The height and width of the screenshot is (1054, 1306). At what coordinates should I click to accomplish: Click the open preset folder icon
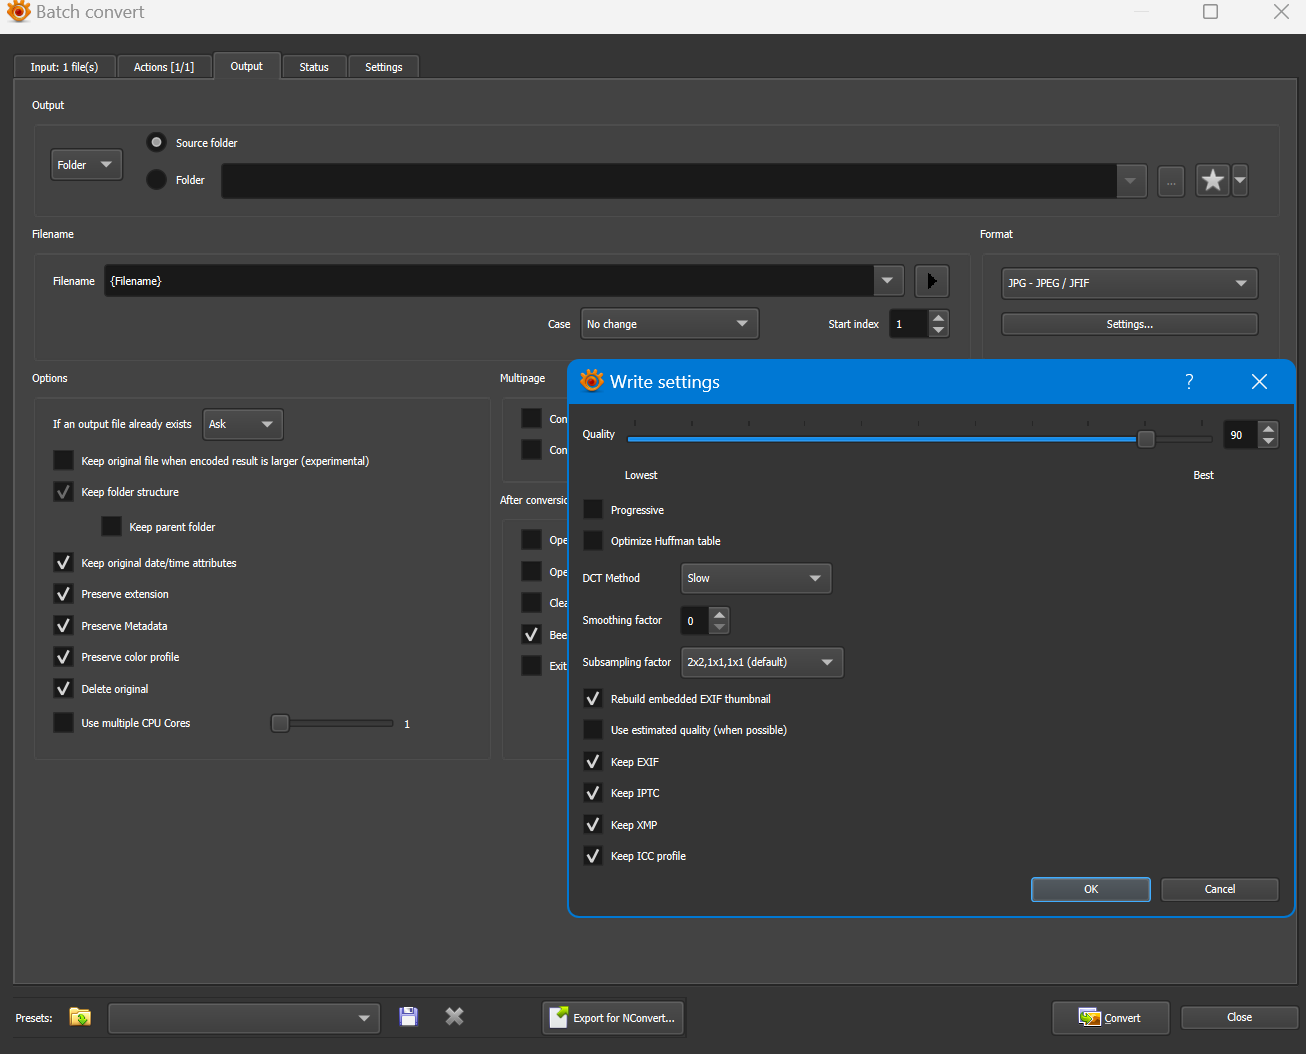point(80,1017)
